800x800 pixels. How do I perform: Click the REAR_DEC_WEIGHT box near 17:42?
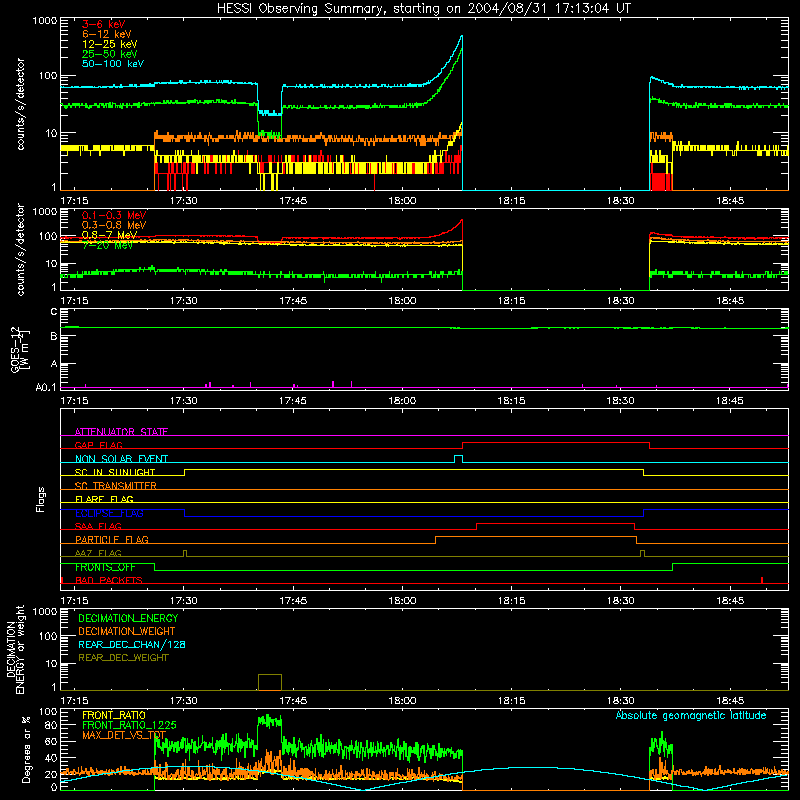[270, 682]
